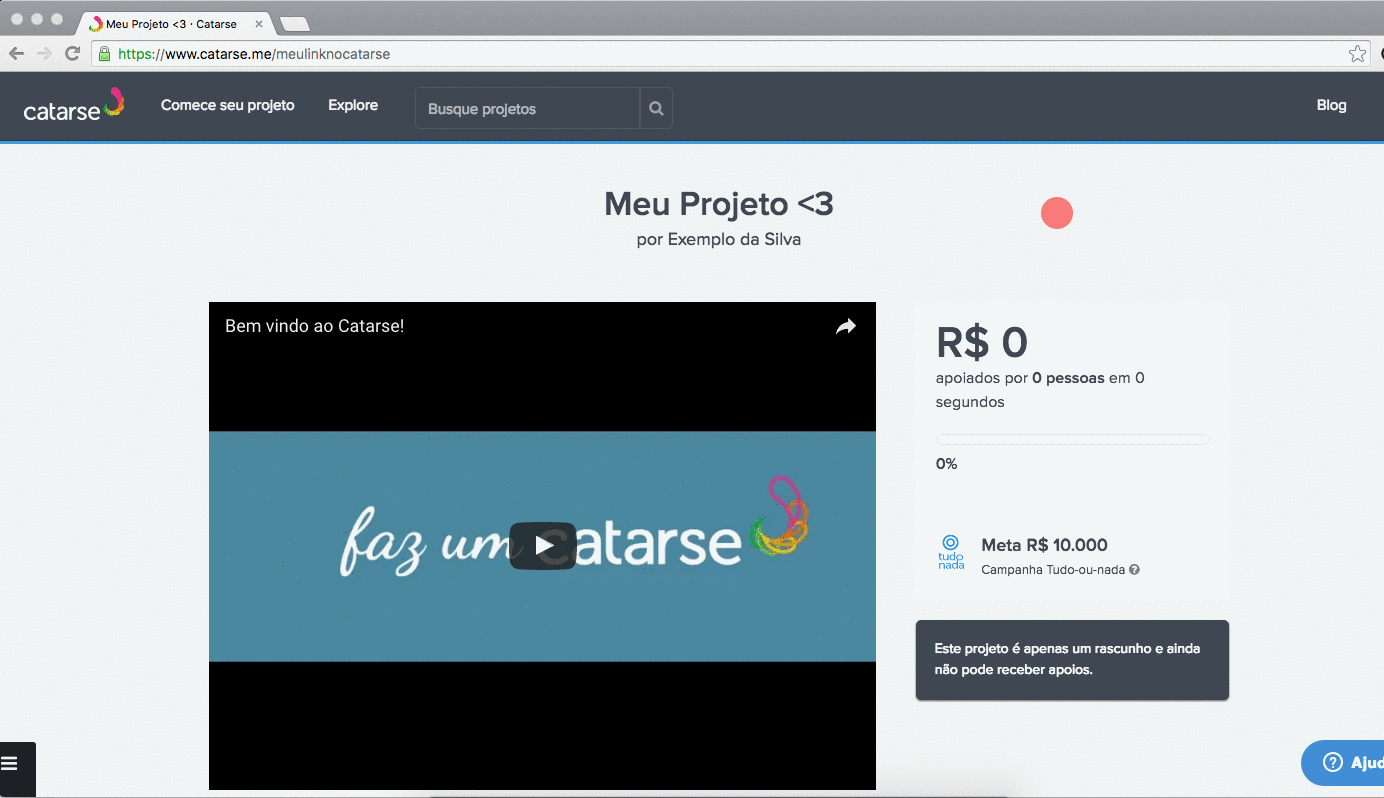Close the Meu Projeto browser tab
Image resolution: width=1384 pixels, height=798 pixels.
point(259,23)
